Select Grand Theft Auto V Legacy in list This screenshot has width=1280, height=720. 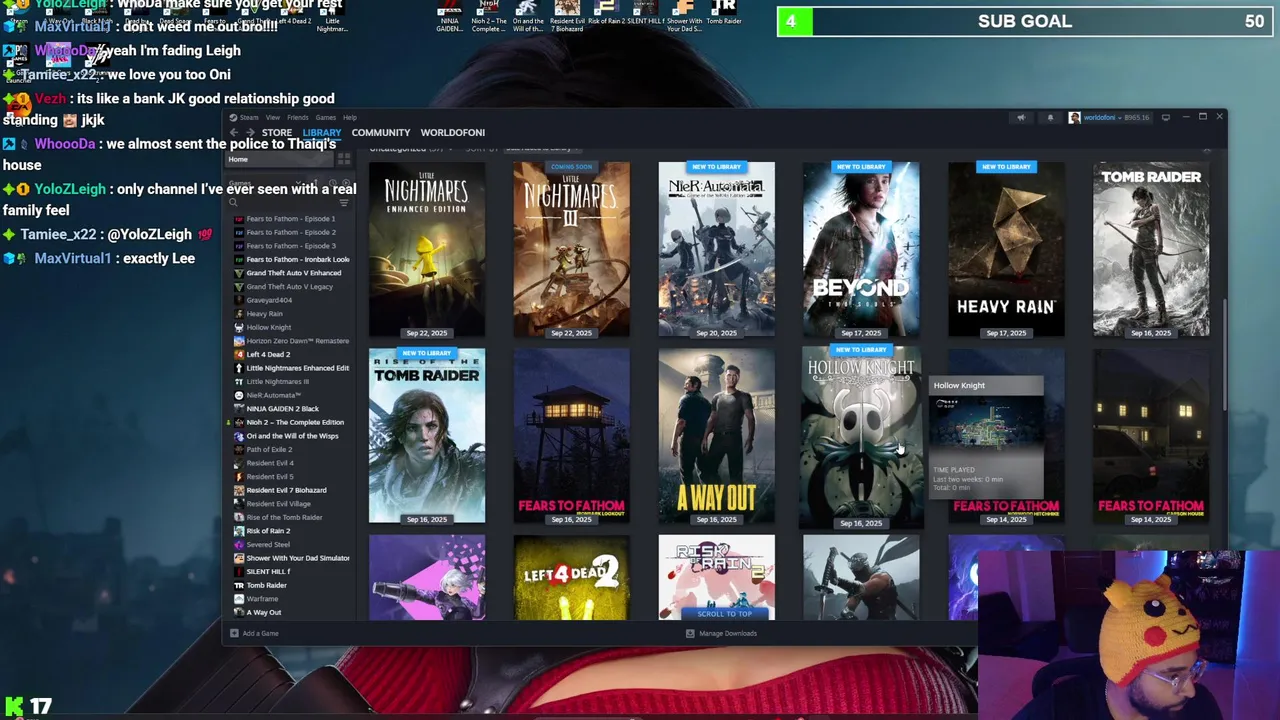tap(290, 286)
